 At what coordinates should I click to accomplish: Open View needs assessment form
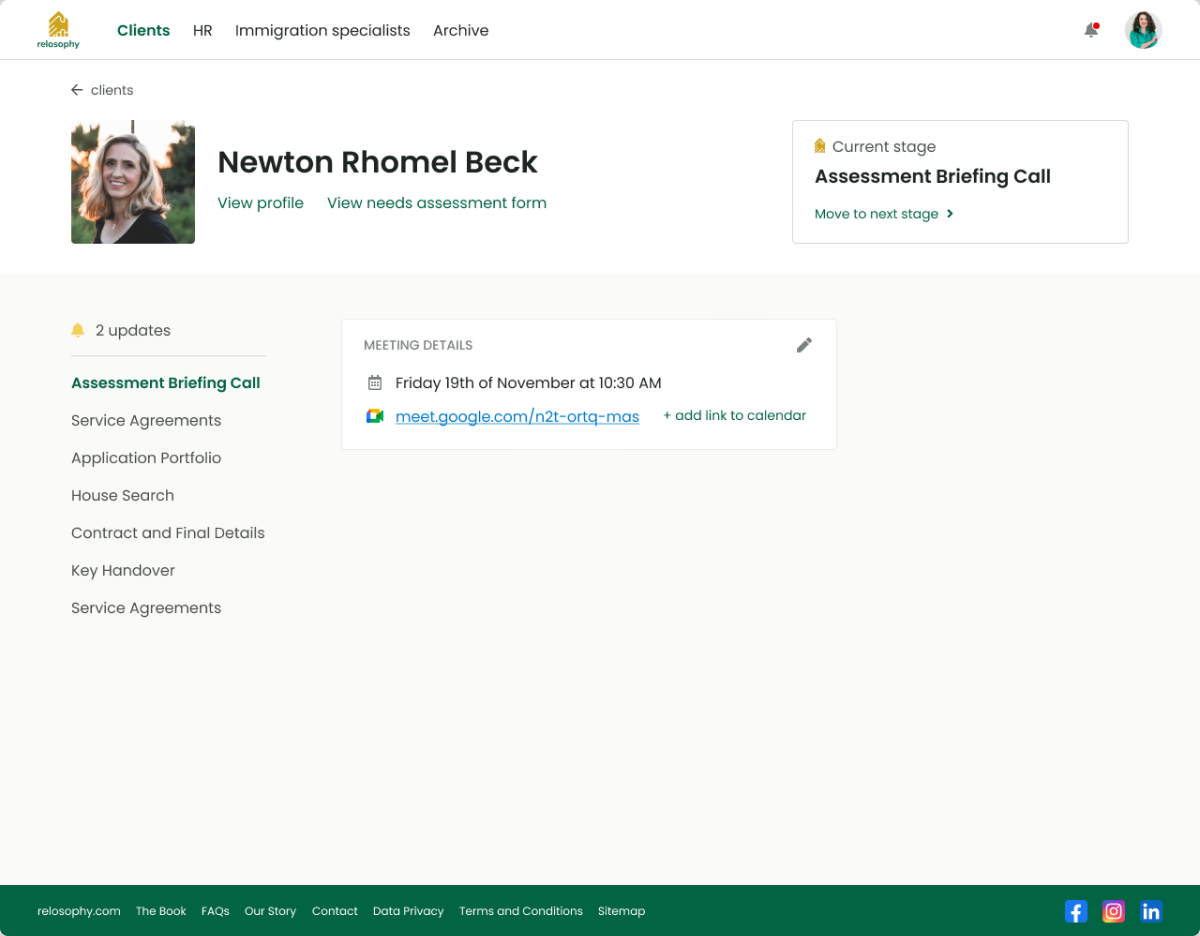pyautogui.click(x=437, y=203)
